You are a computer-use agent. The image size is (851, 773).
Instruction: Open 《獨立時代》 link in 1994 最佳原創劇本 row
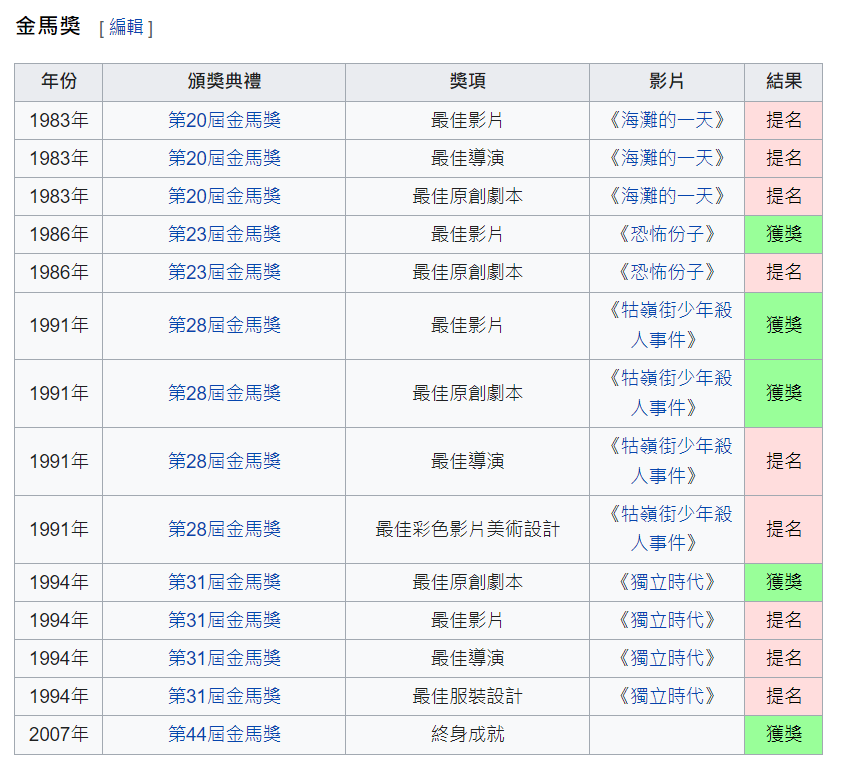[666, 582]
